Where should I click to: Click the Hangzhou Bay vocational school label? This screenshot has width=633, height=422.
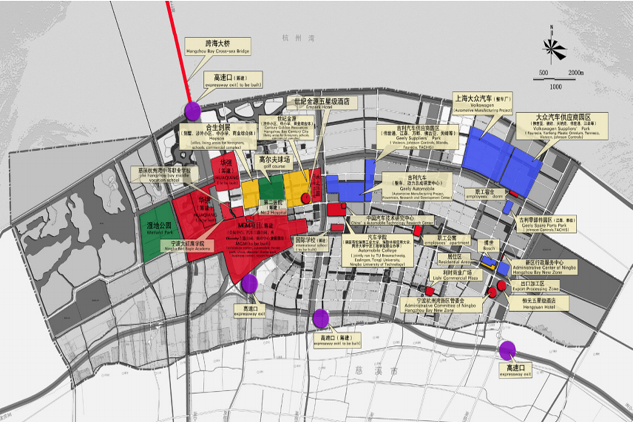coord(165,174)
